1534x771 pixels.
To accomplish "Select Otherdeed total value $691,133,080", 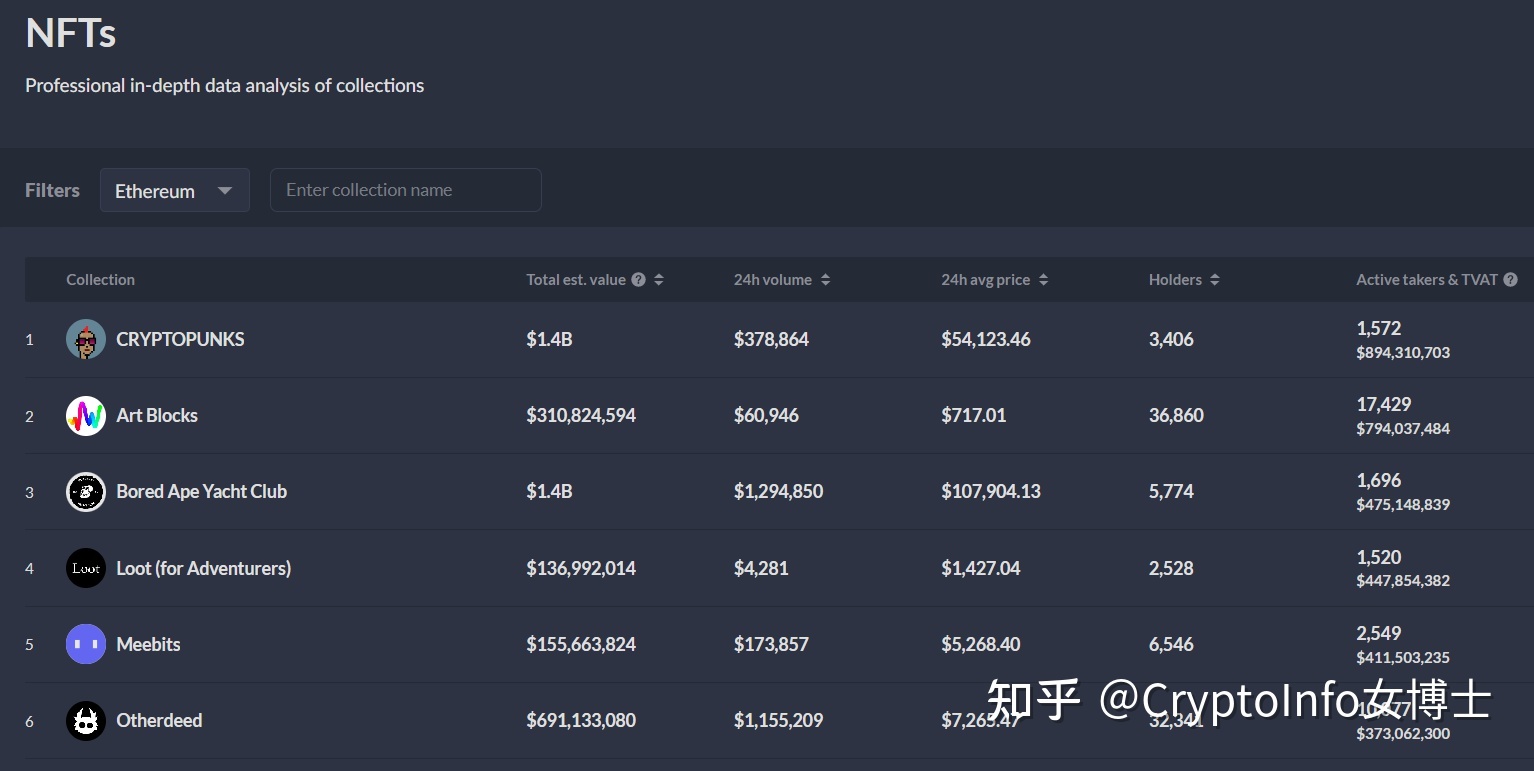I will [x=581, y=721].
